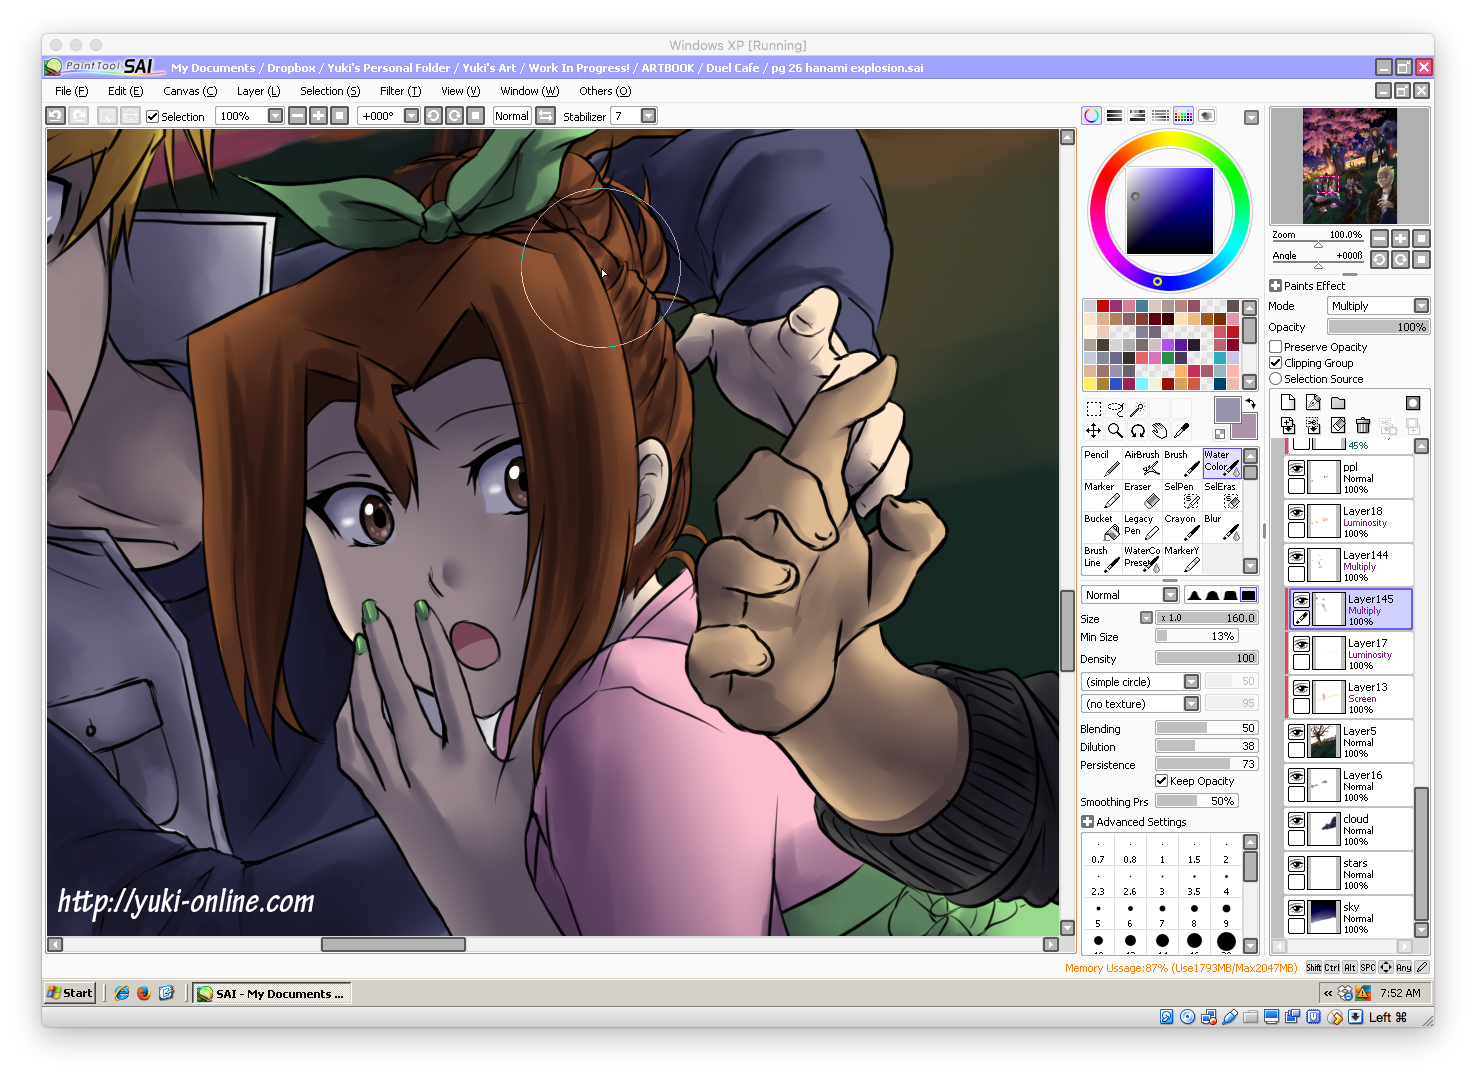Choose the Bucket fill tool

pyautogui.click(x=1102, y=527)
